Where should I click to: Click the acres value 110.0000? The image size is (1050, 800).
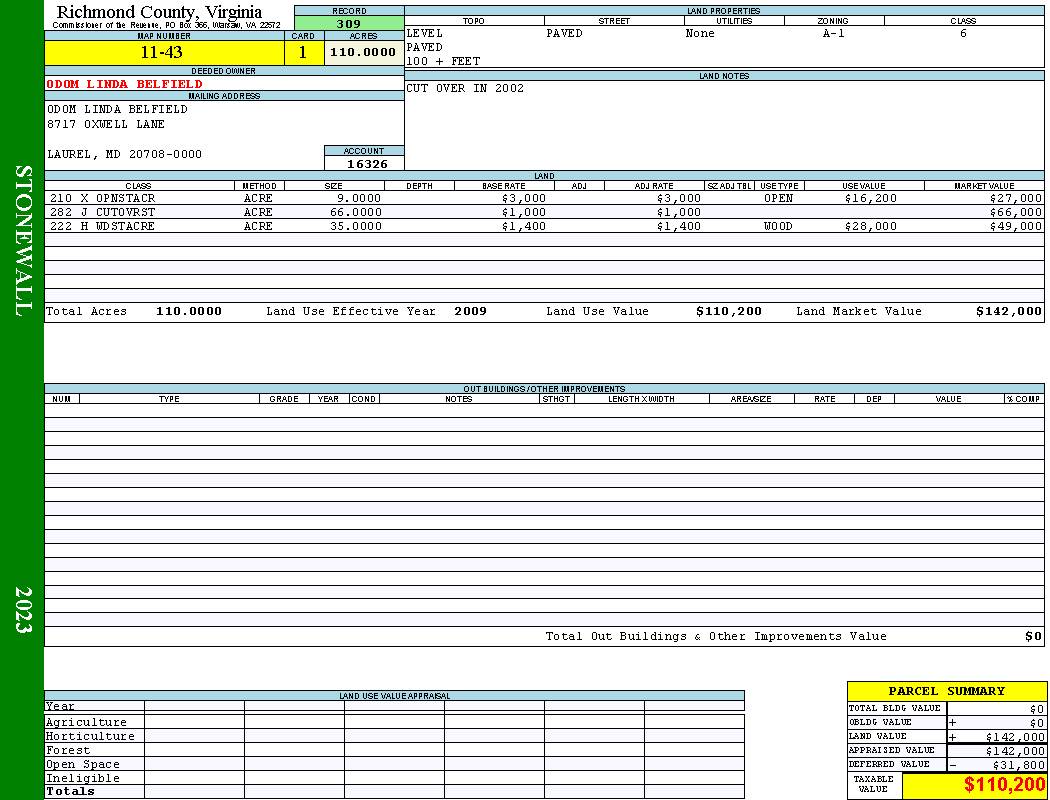(x=364, y=52)
